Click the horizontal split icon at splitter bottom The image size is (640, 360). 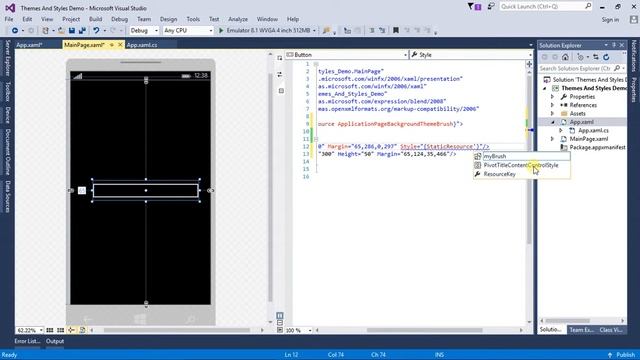280,322
